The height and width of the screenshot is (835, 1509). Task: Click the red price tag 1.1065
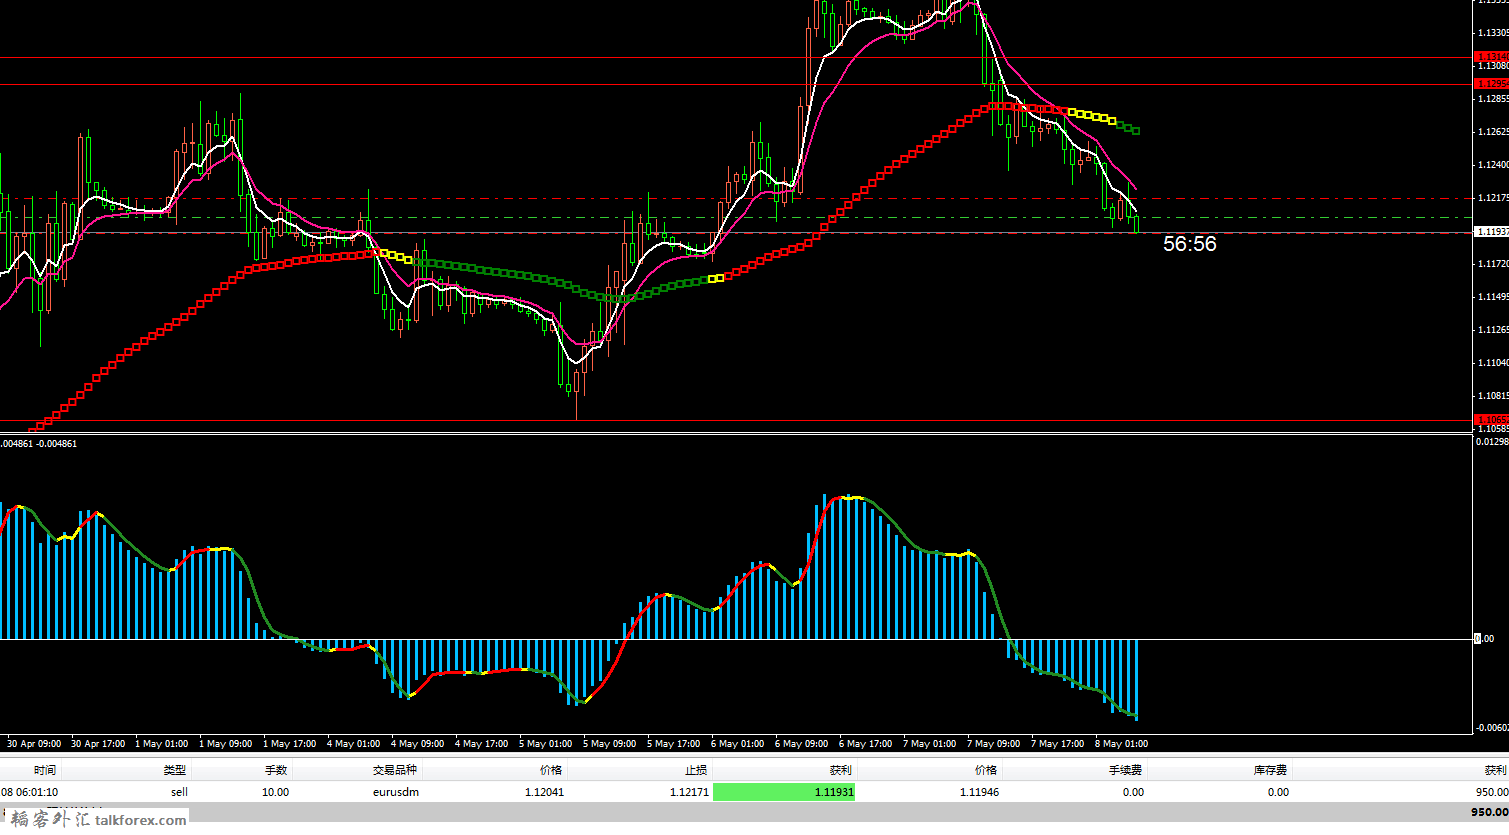pos(1492,420)
